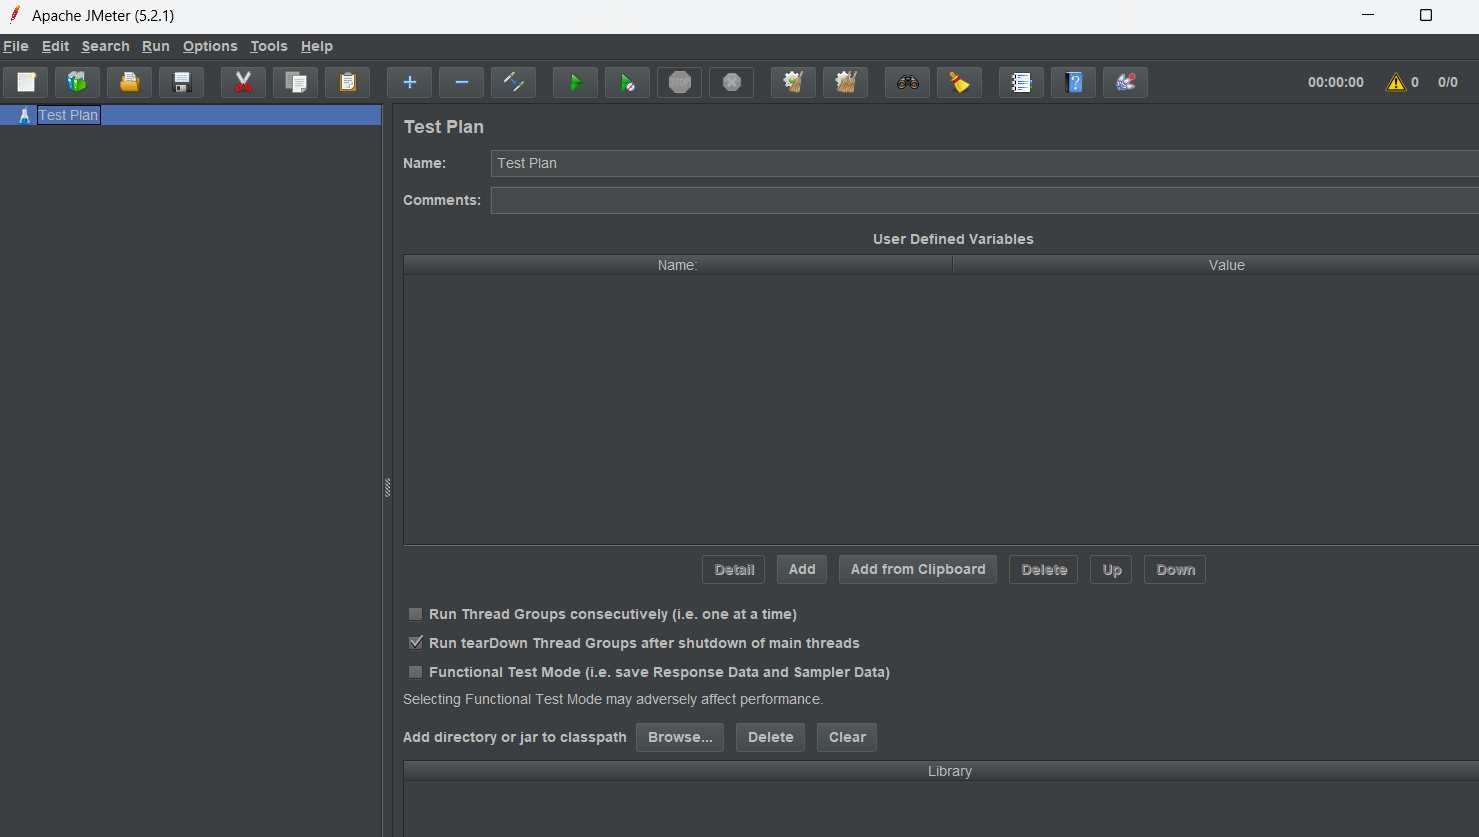
Task: Click the Value column header
Action: point(1216,265)
